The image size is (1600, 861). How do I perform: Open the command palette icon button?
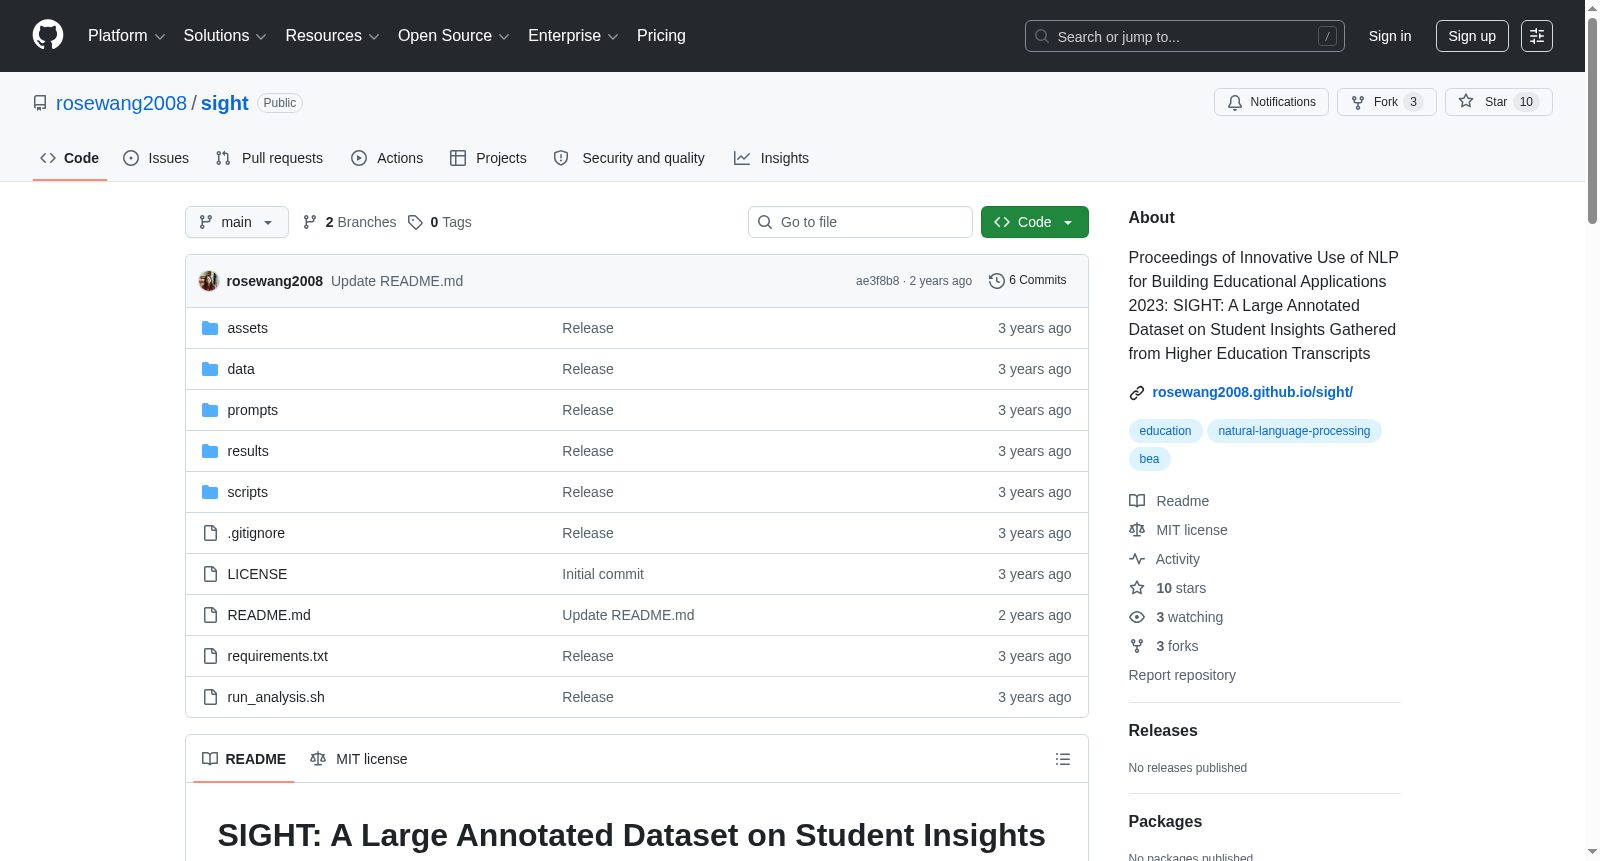(1537, 36)
